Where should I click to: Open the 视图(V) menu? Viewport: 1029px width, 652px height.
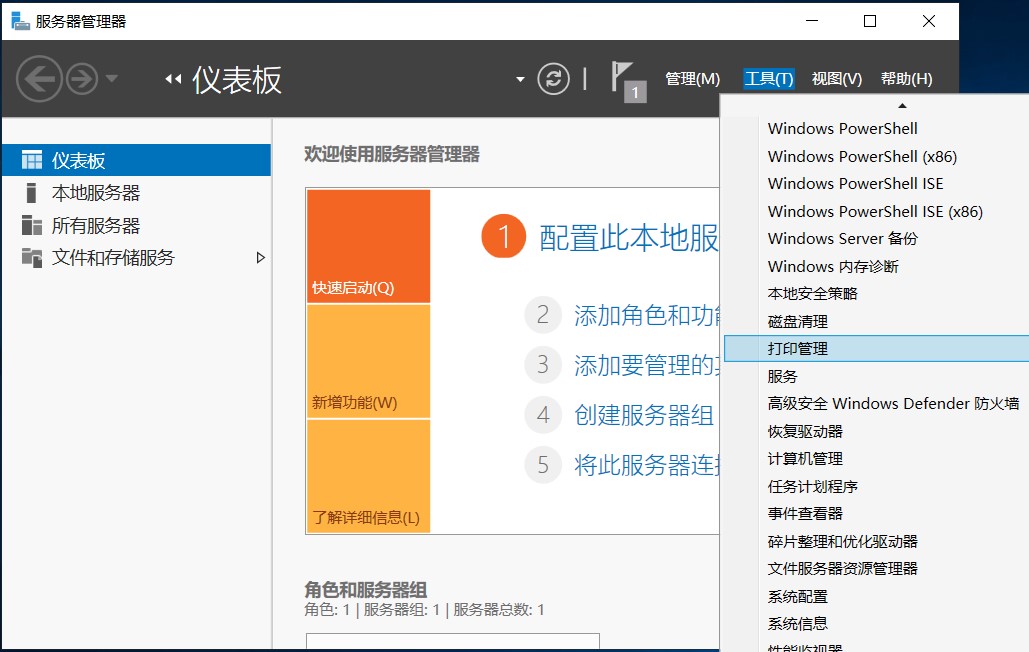click(837, 79)
